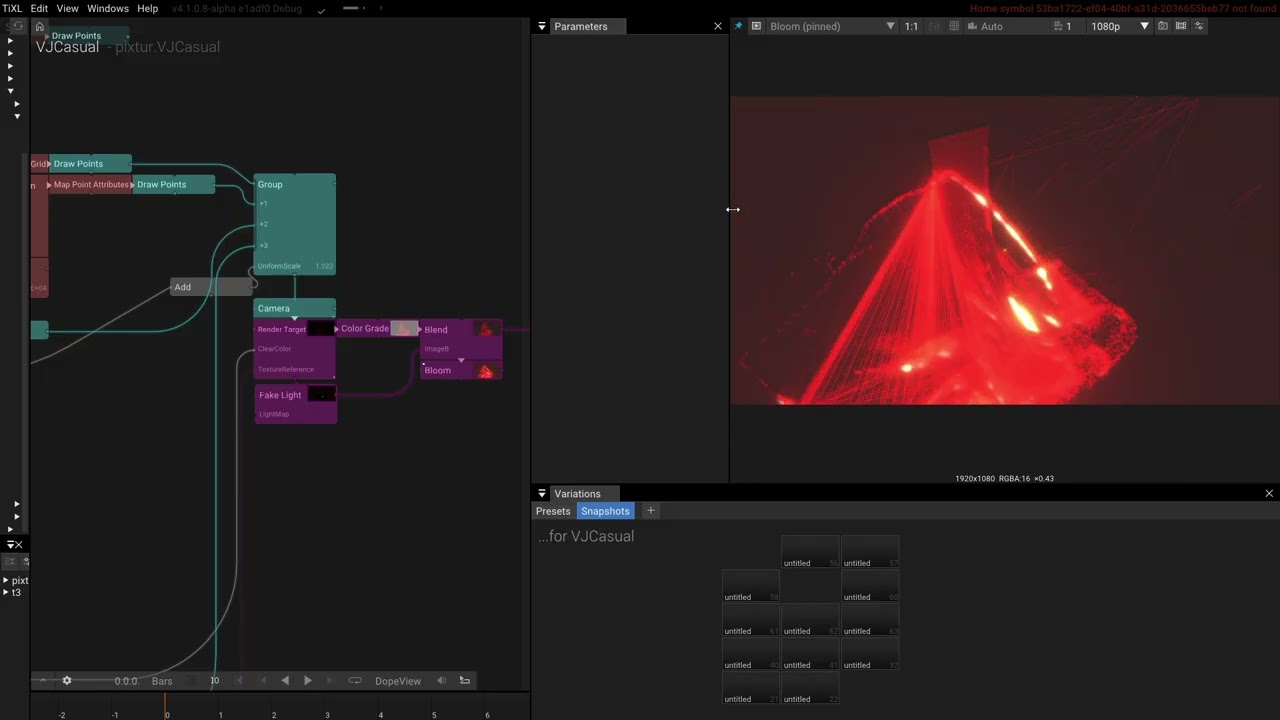Select the Map Point Attributes node

(x=90, y=185)
